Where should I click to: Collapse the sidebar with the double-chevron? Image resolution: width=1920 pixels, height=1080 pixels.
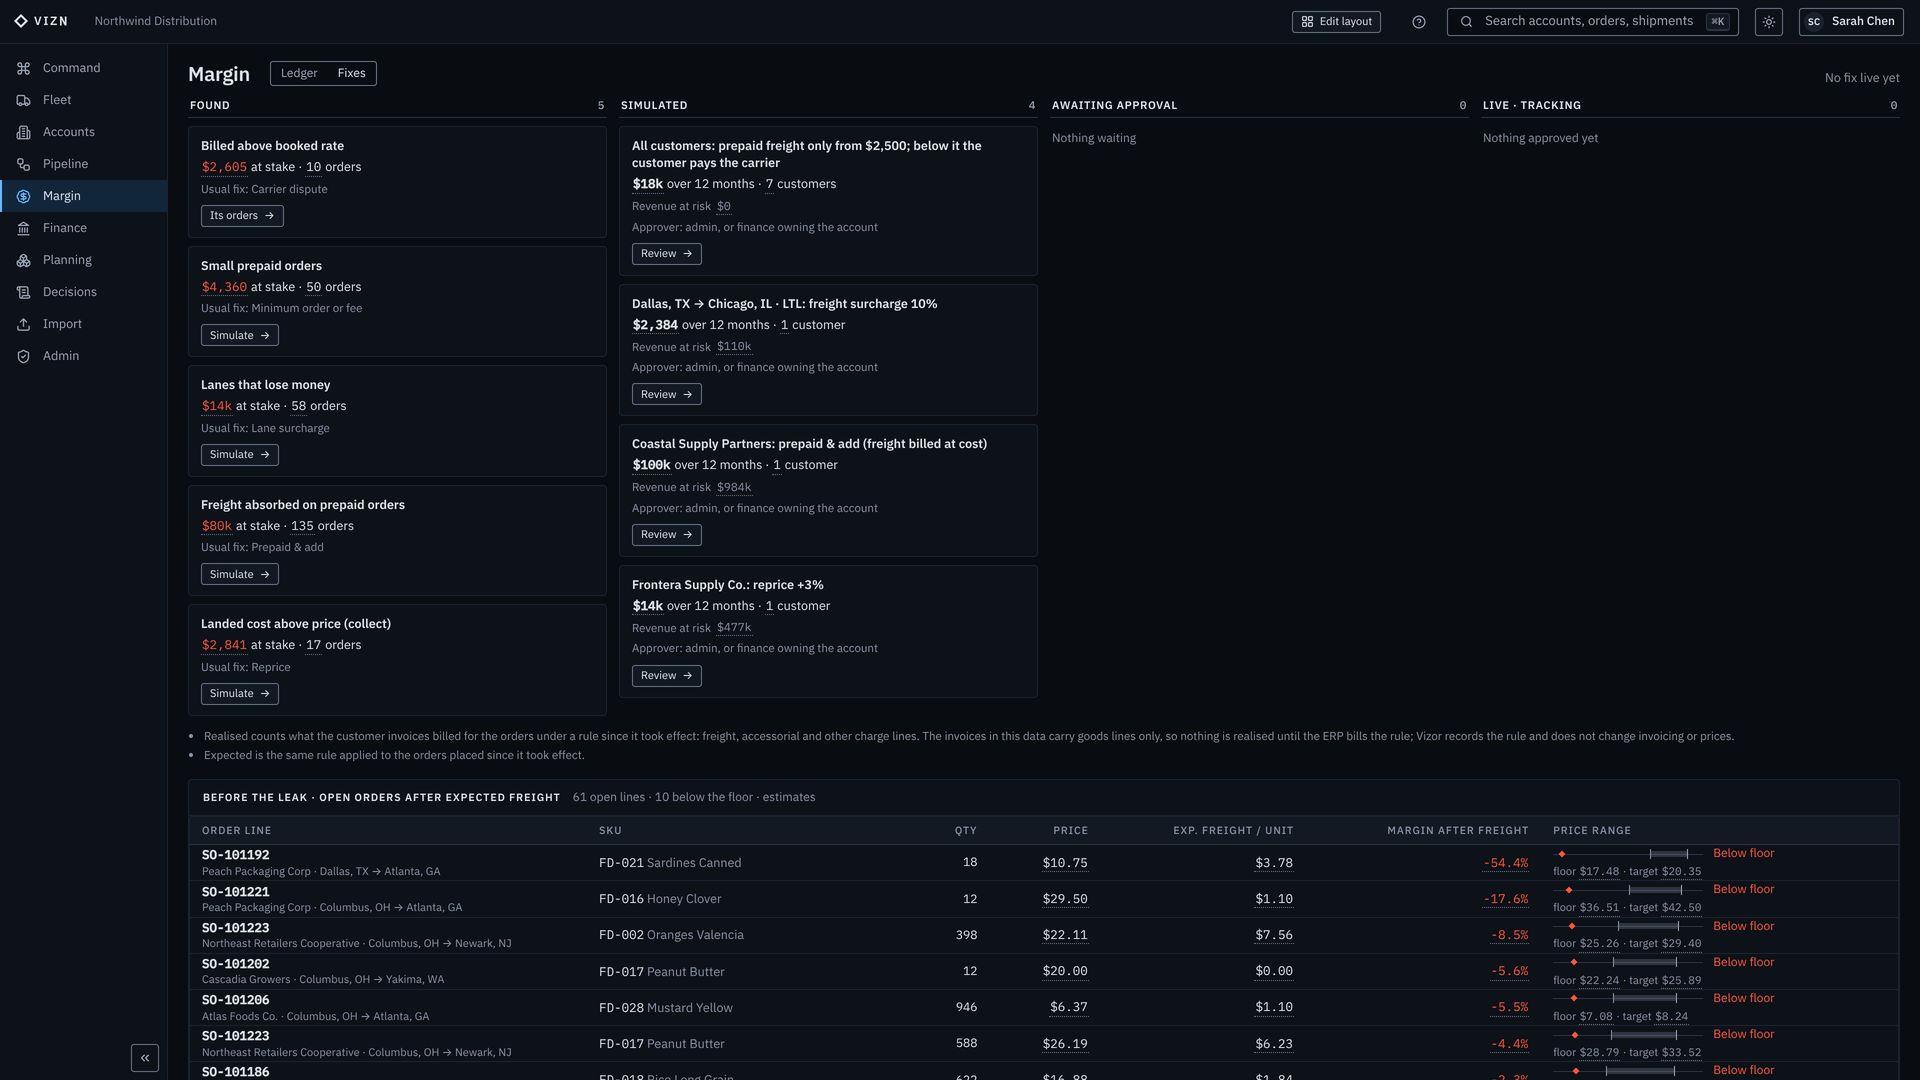click(x=145, y=1058)
